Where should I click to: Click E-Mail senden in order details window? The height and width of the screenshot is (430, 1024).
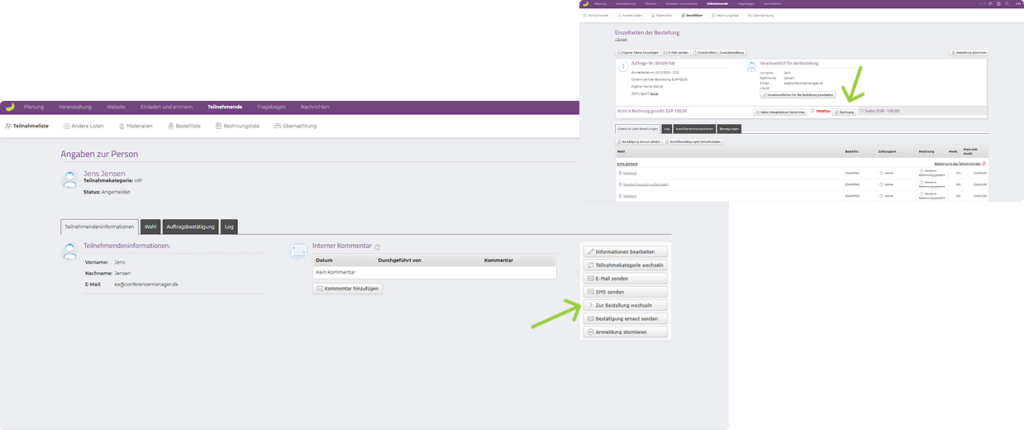[x=676, y=52]
